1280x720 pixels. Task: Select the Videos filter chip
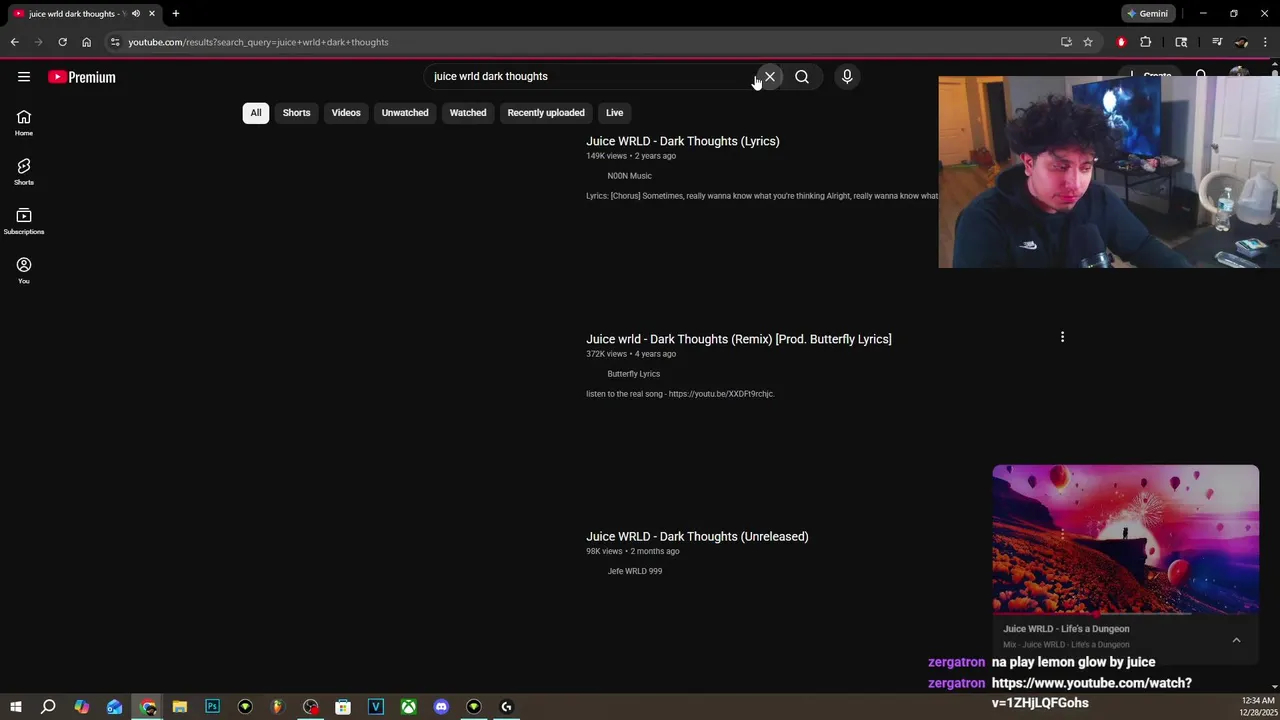346,113
